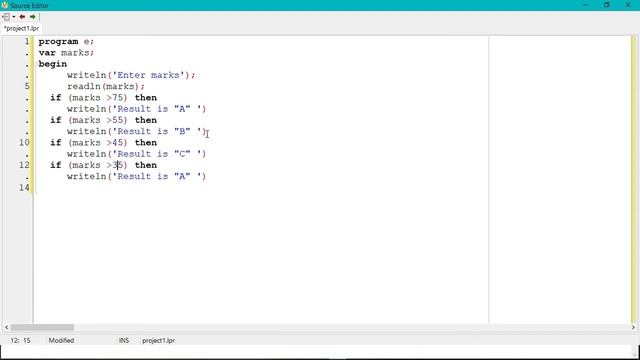This screenshot has width=640, height=360.
Task: Click the view/history icon in the toolbar
Action: pyautogui.click(x=6, y=17)
